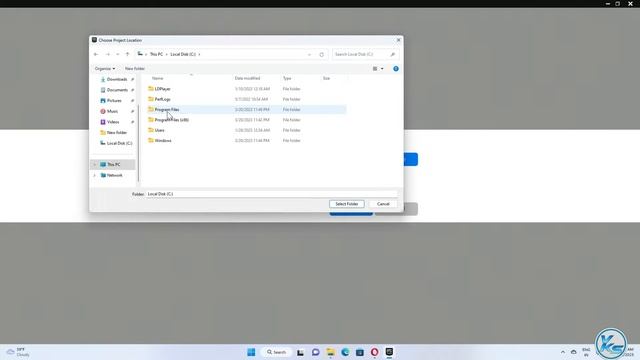The image size is (640, 360).
Task: Open Microsoft Edge from the taskbar
Action: [x=345, y=352]
